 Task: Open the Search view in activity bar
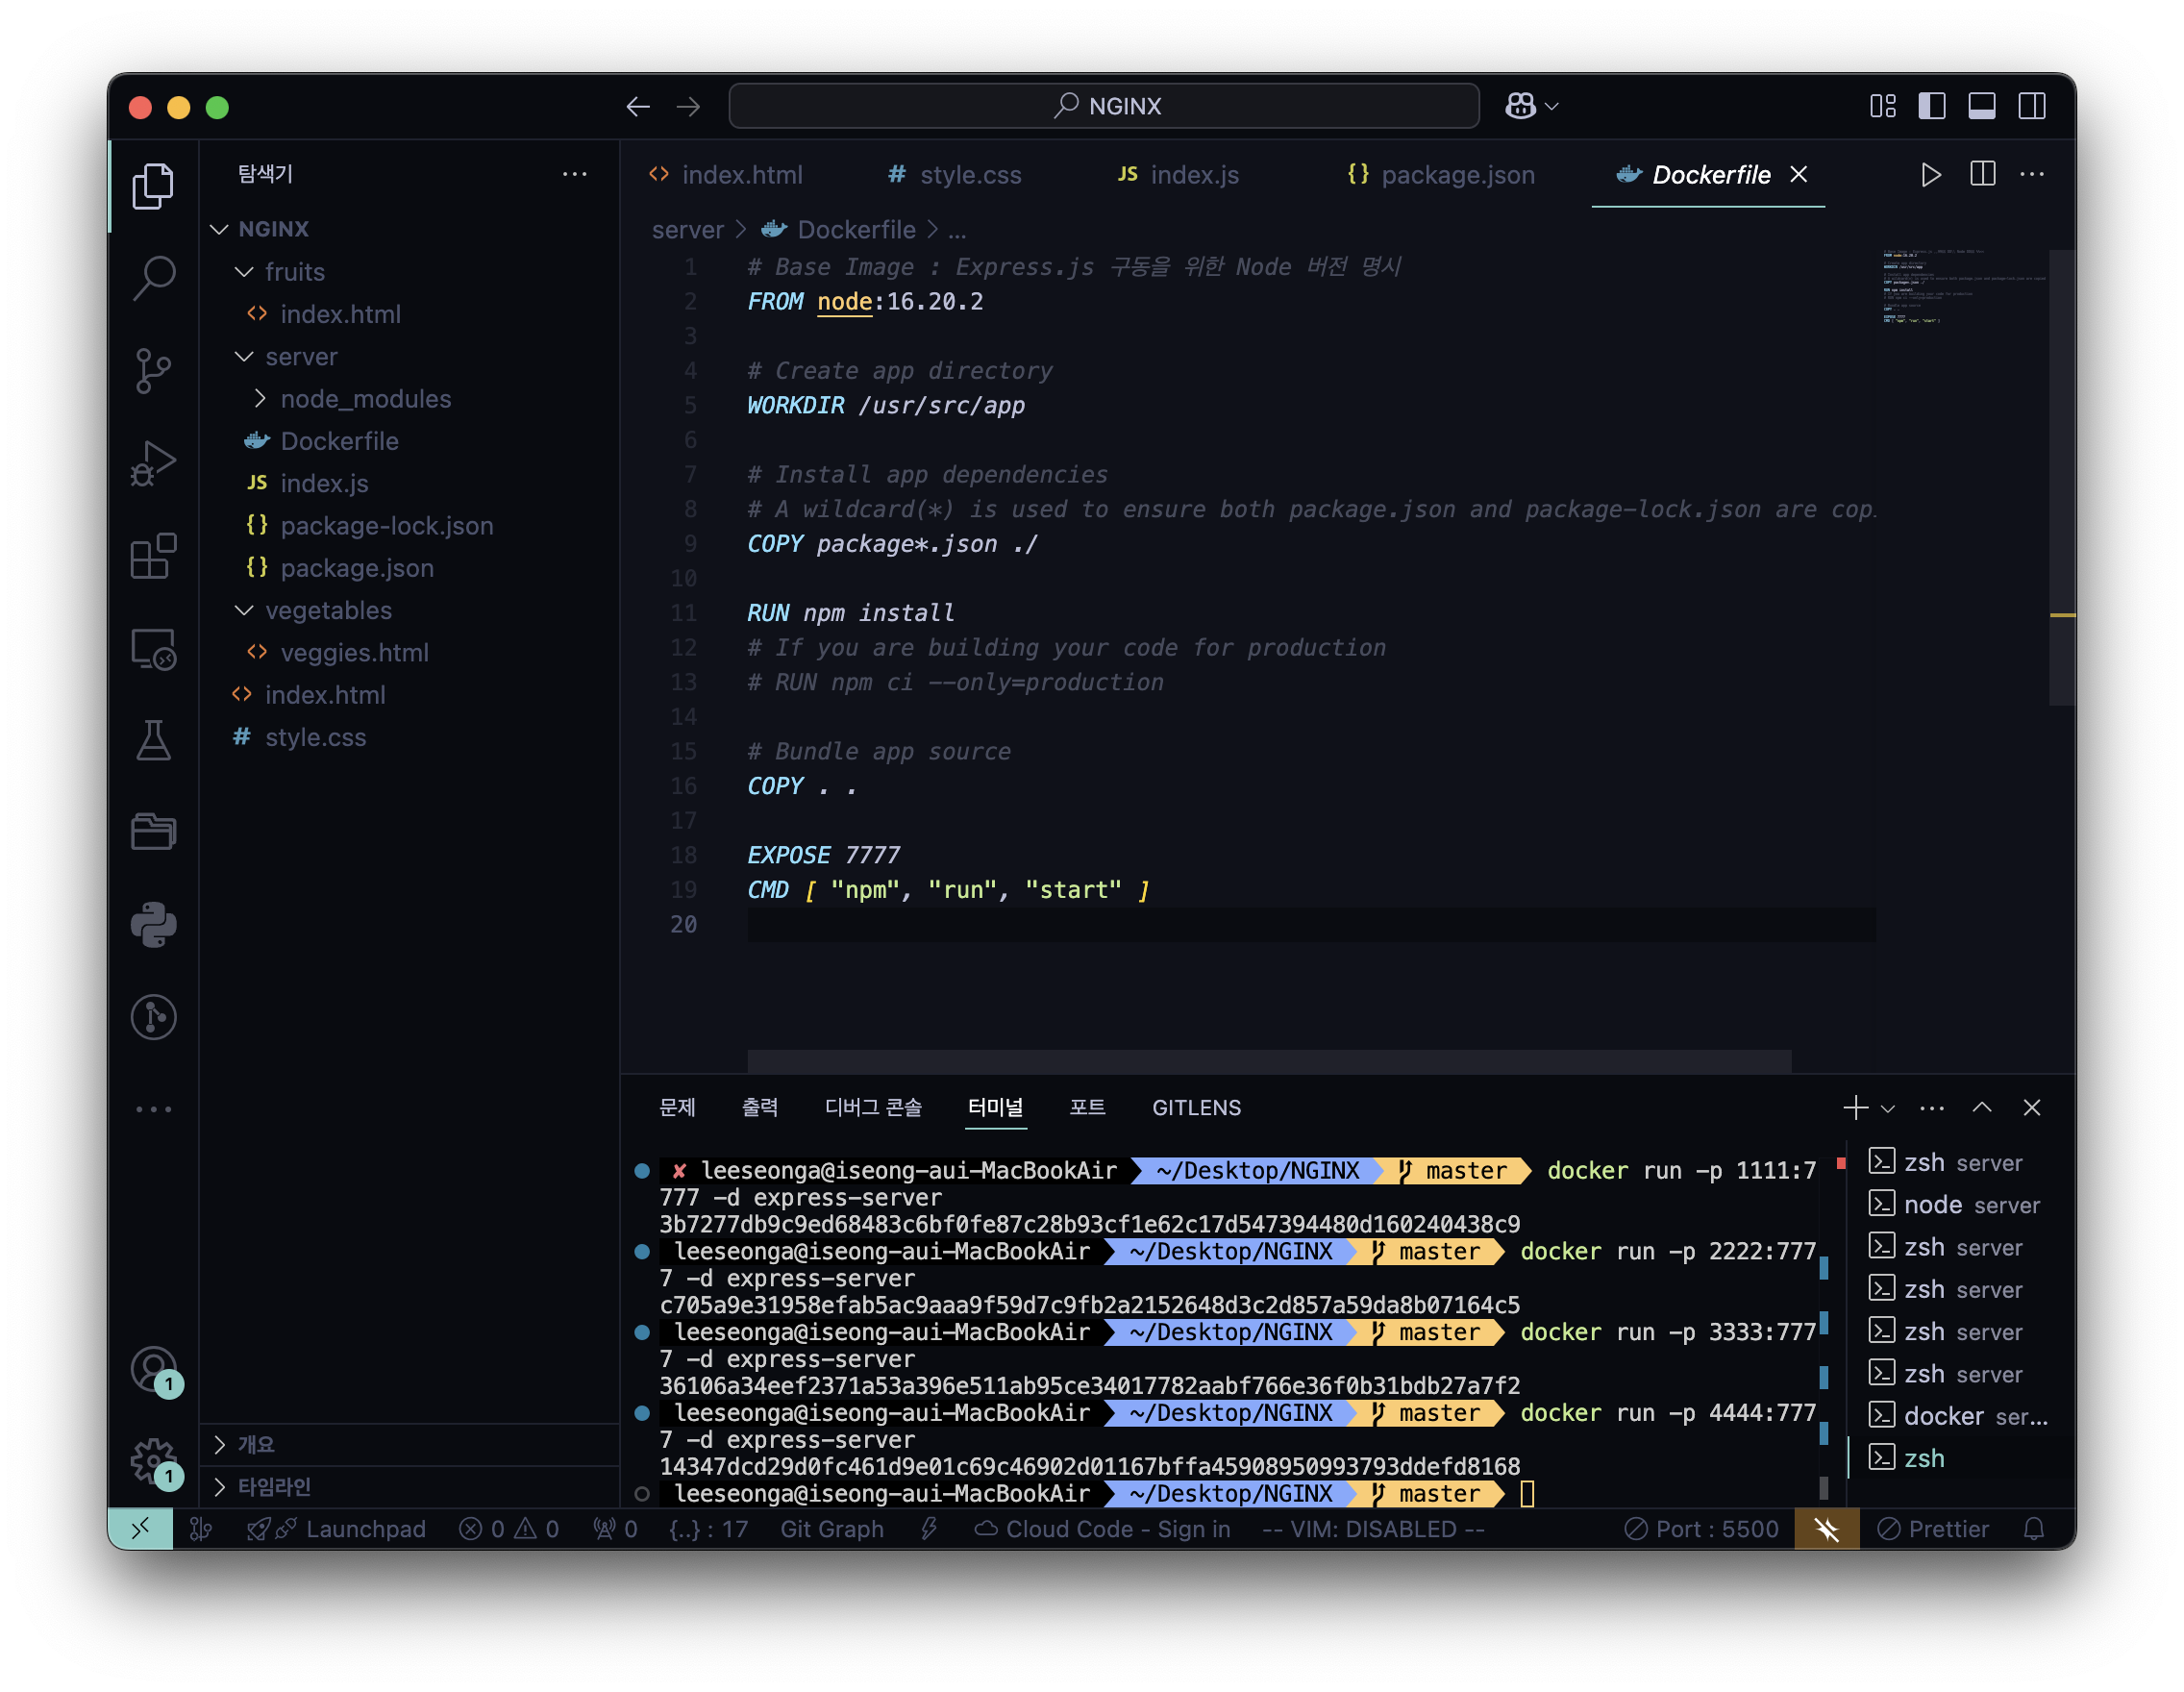[x=153, y=277]
